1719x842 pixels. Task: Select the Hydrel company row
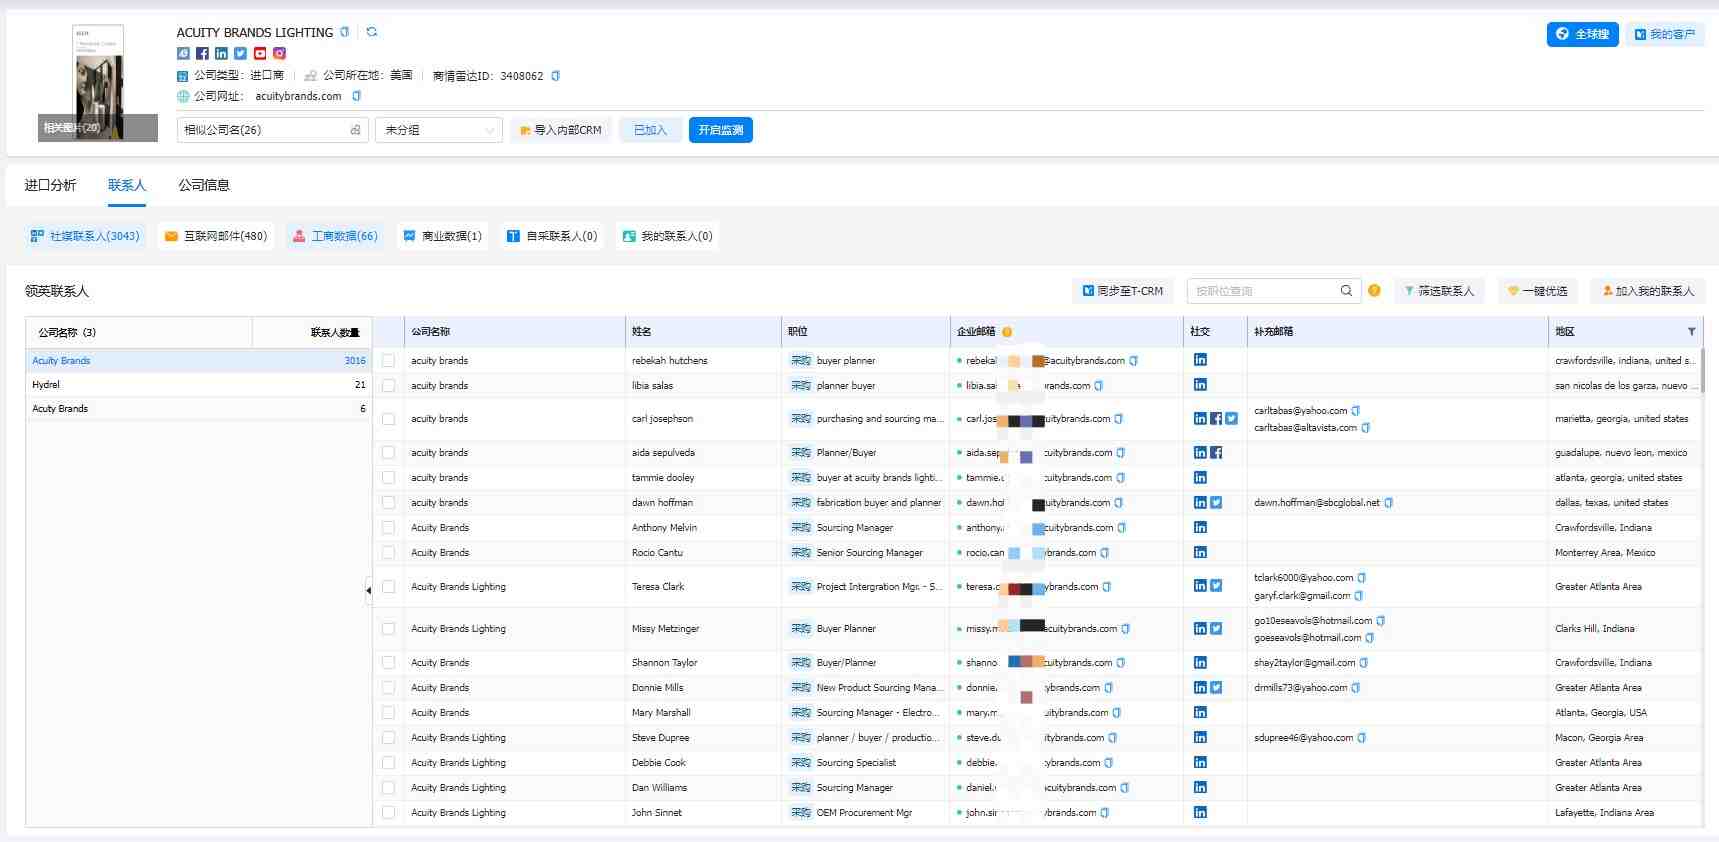click(199, 385)
